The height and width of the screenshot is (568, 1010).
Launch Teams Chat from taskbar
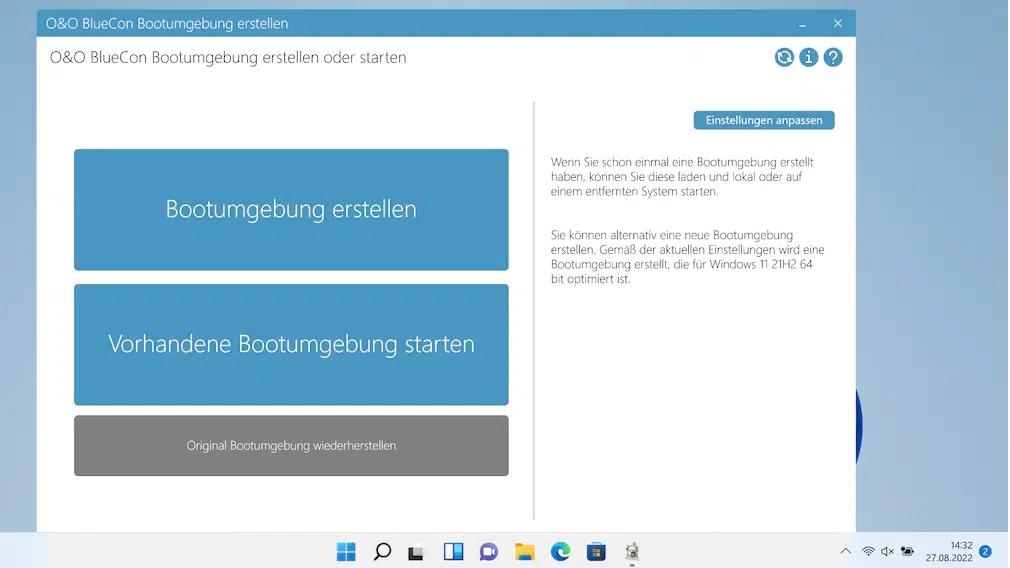coord(489,552)
